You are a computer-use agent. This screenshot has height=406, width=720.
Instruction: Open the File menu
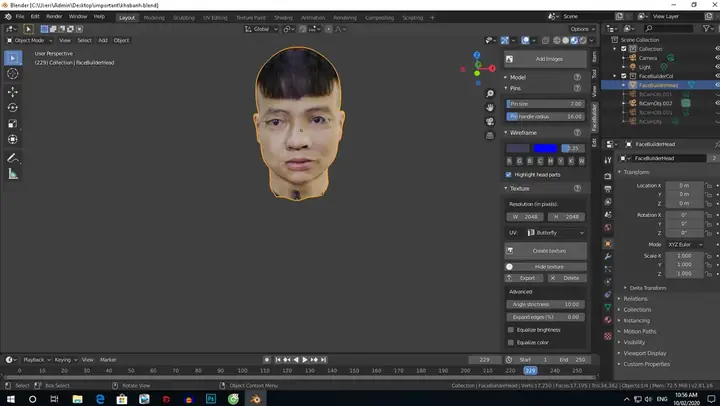click(20, 17)
